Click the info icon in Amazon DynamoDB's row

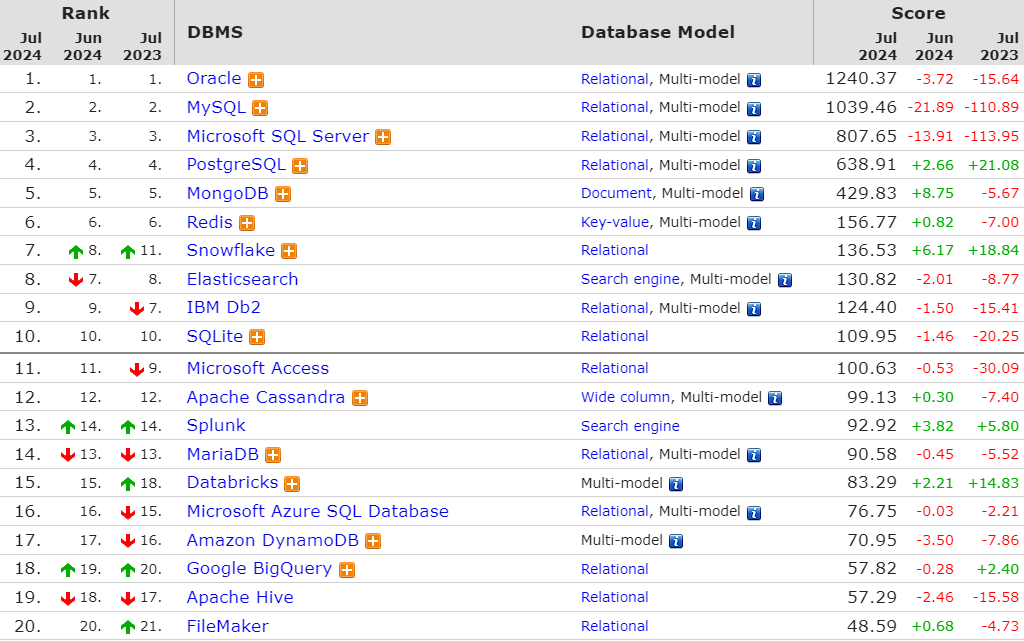coord(676,541)
